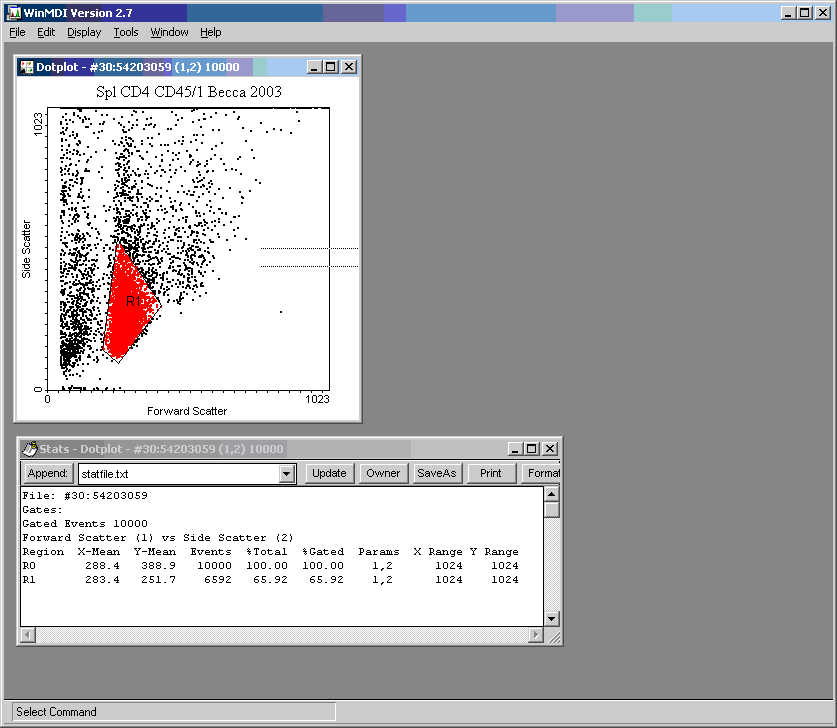Click into the statfile.txt filename field
837x728 pixels.
176,474
